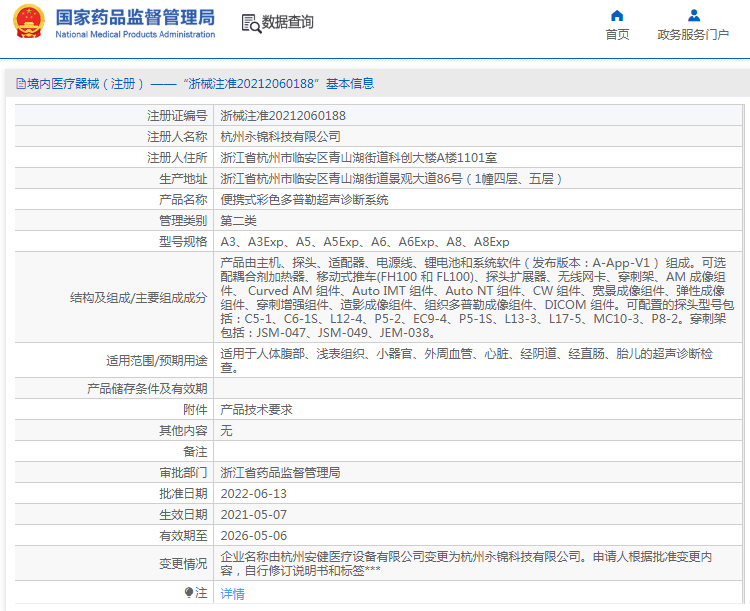
Task: Go to 首页 text link
Action: (x=617, y=35)
